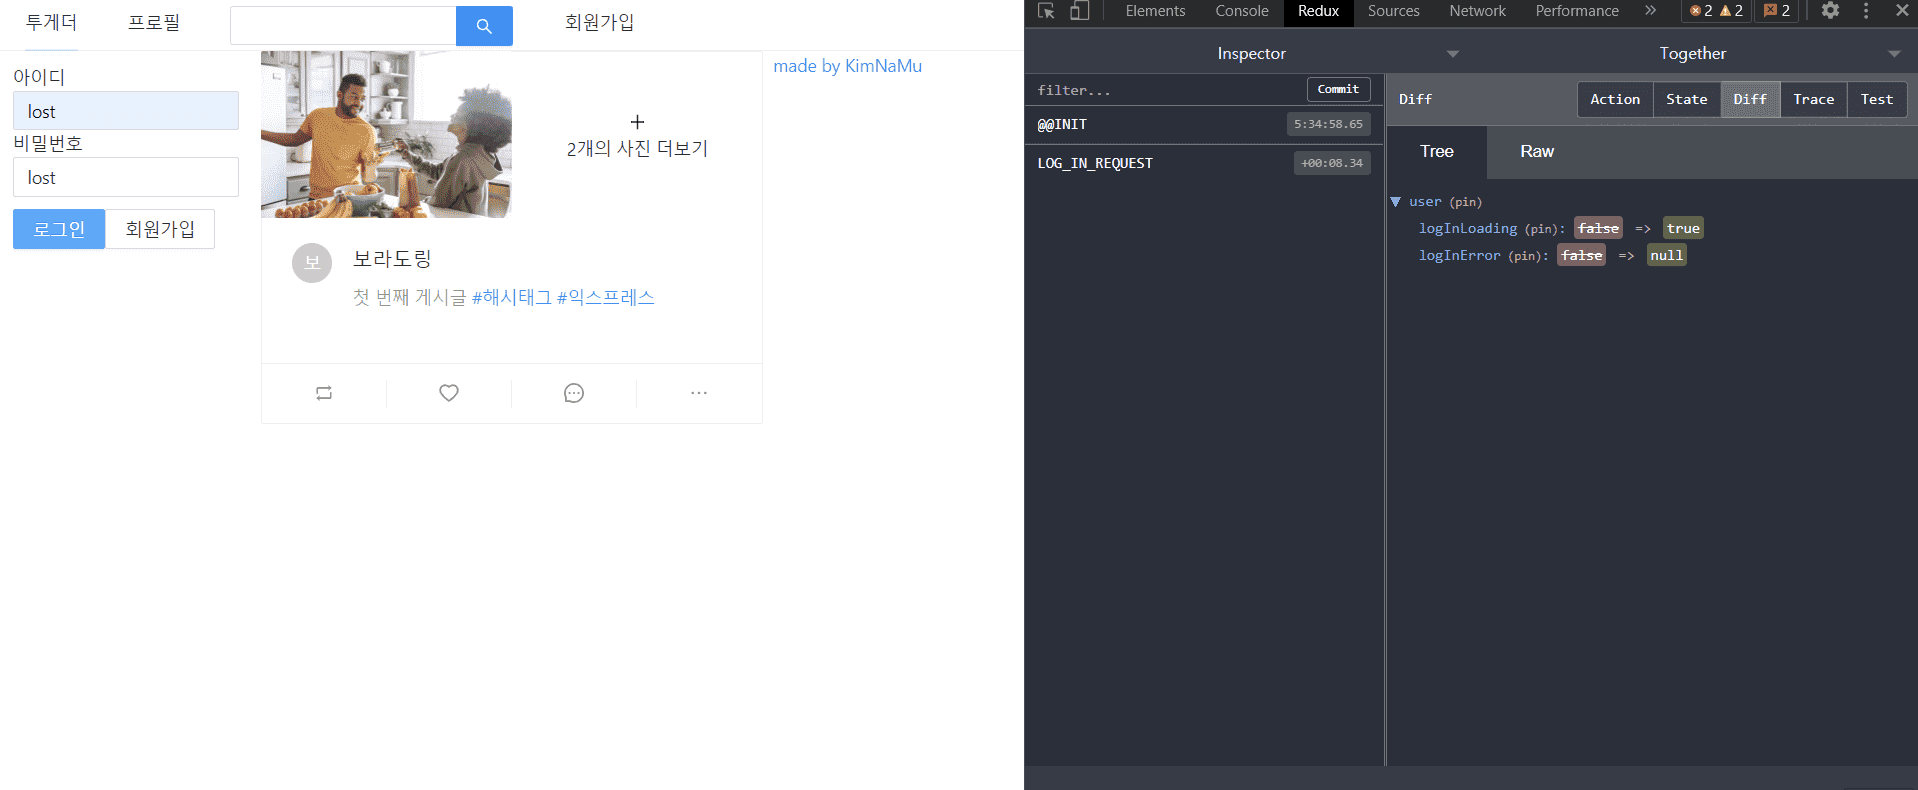Open the 투게더 menu item
The width and height of the screenshot is (1918, 790).
[51, 23]
